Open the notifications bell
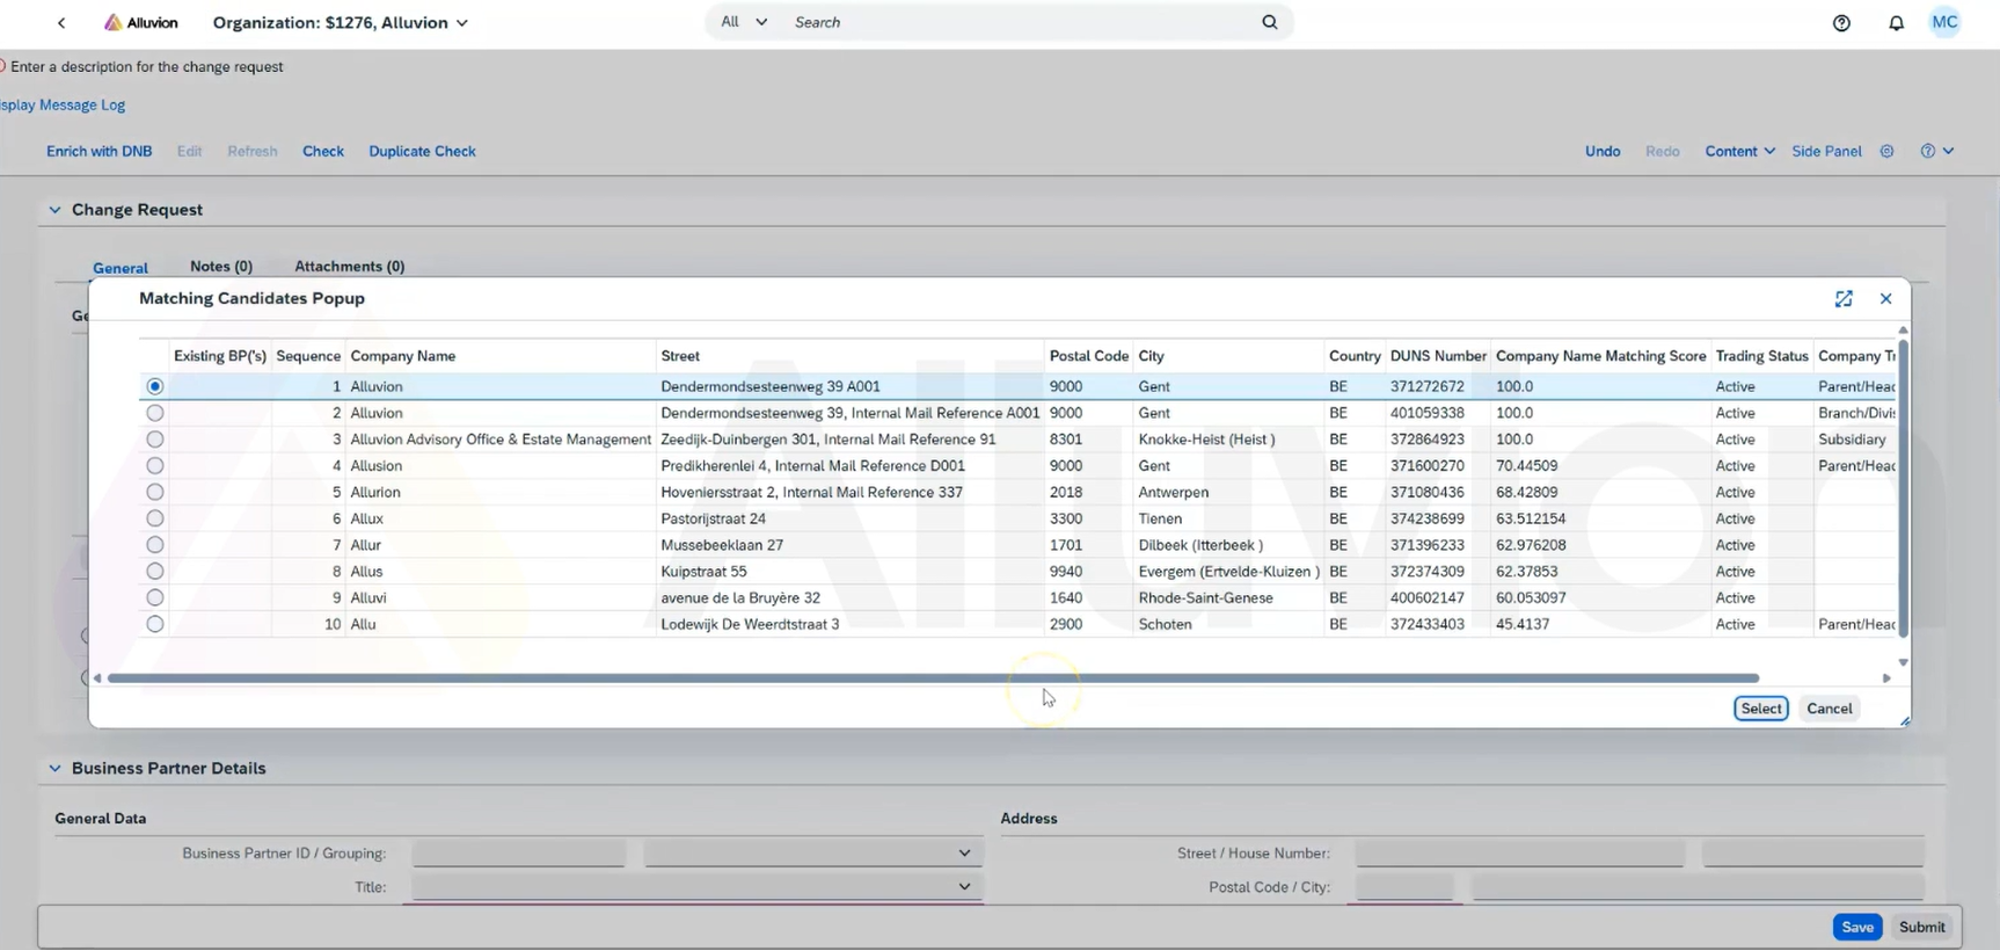The height and width of the screenshot is (950, 2000). coord(1896,23)
